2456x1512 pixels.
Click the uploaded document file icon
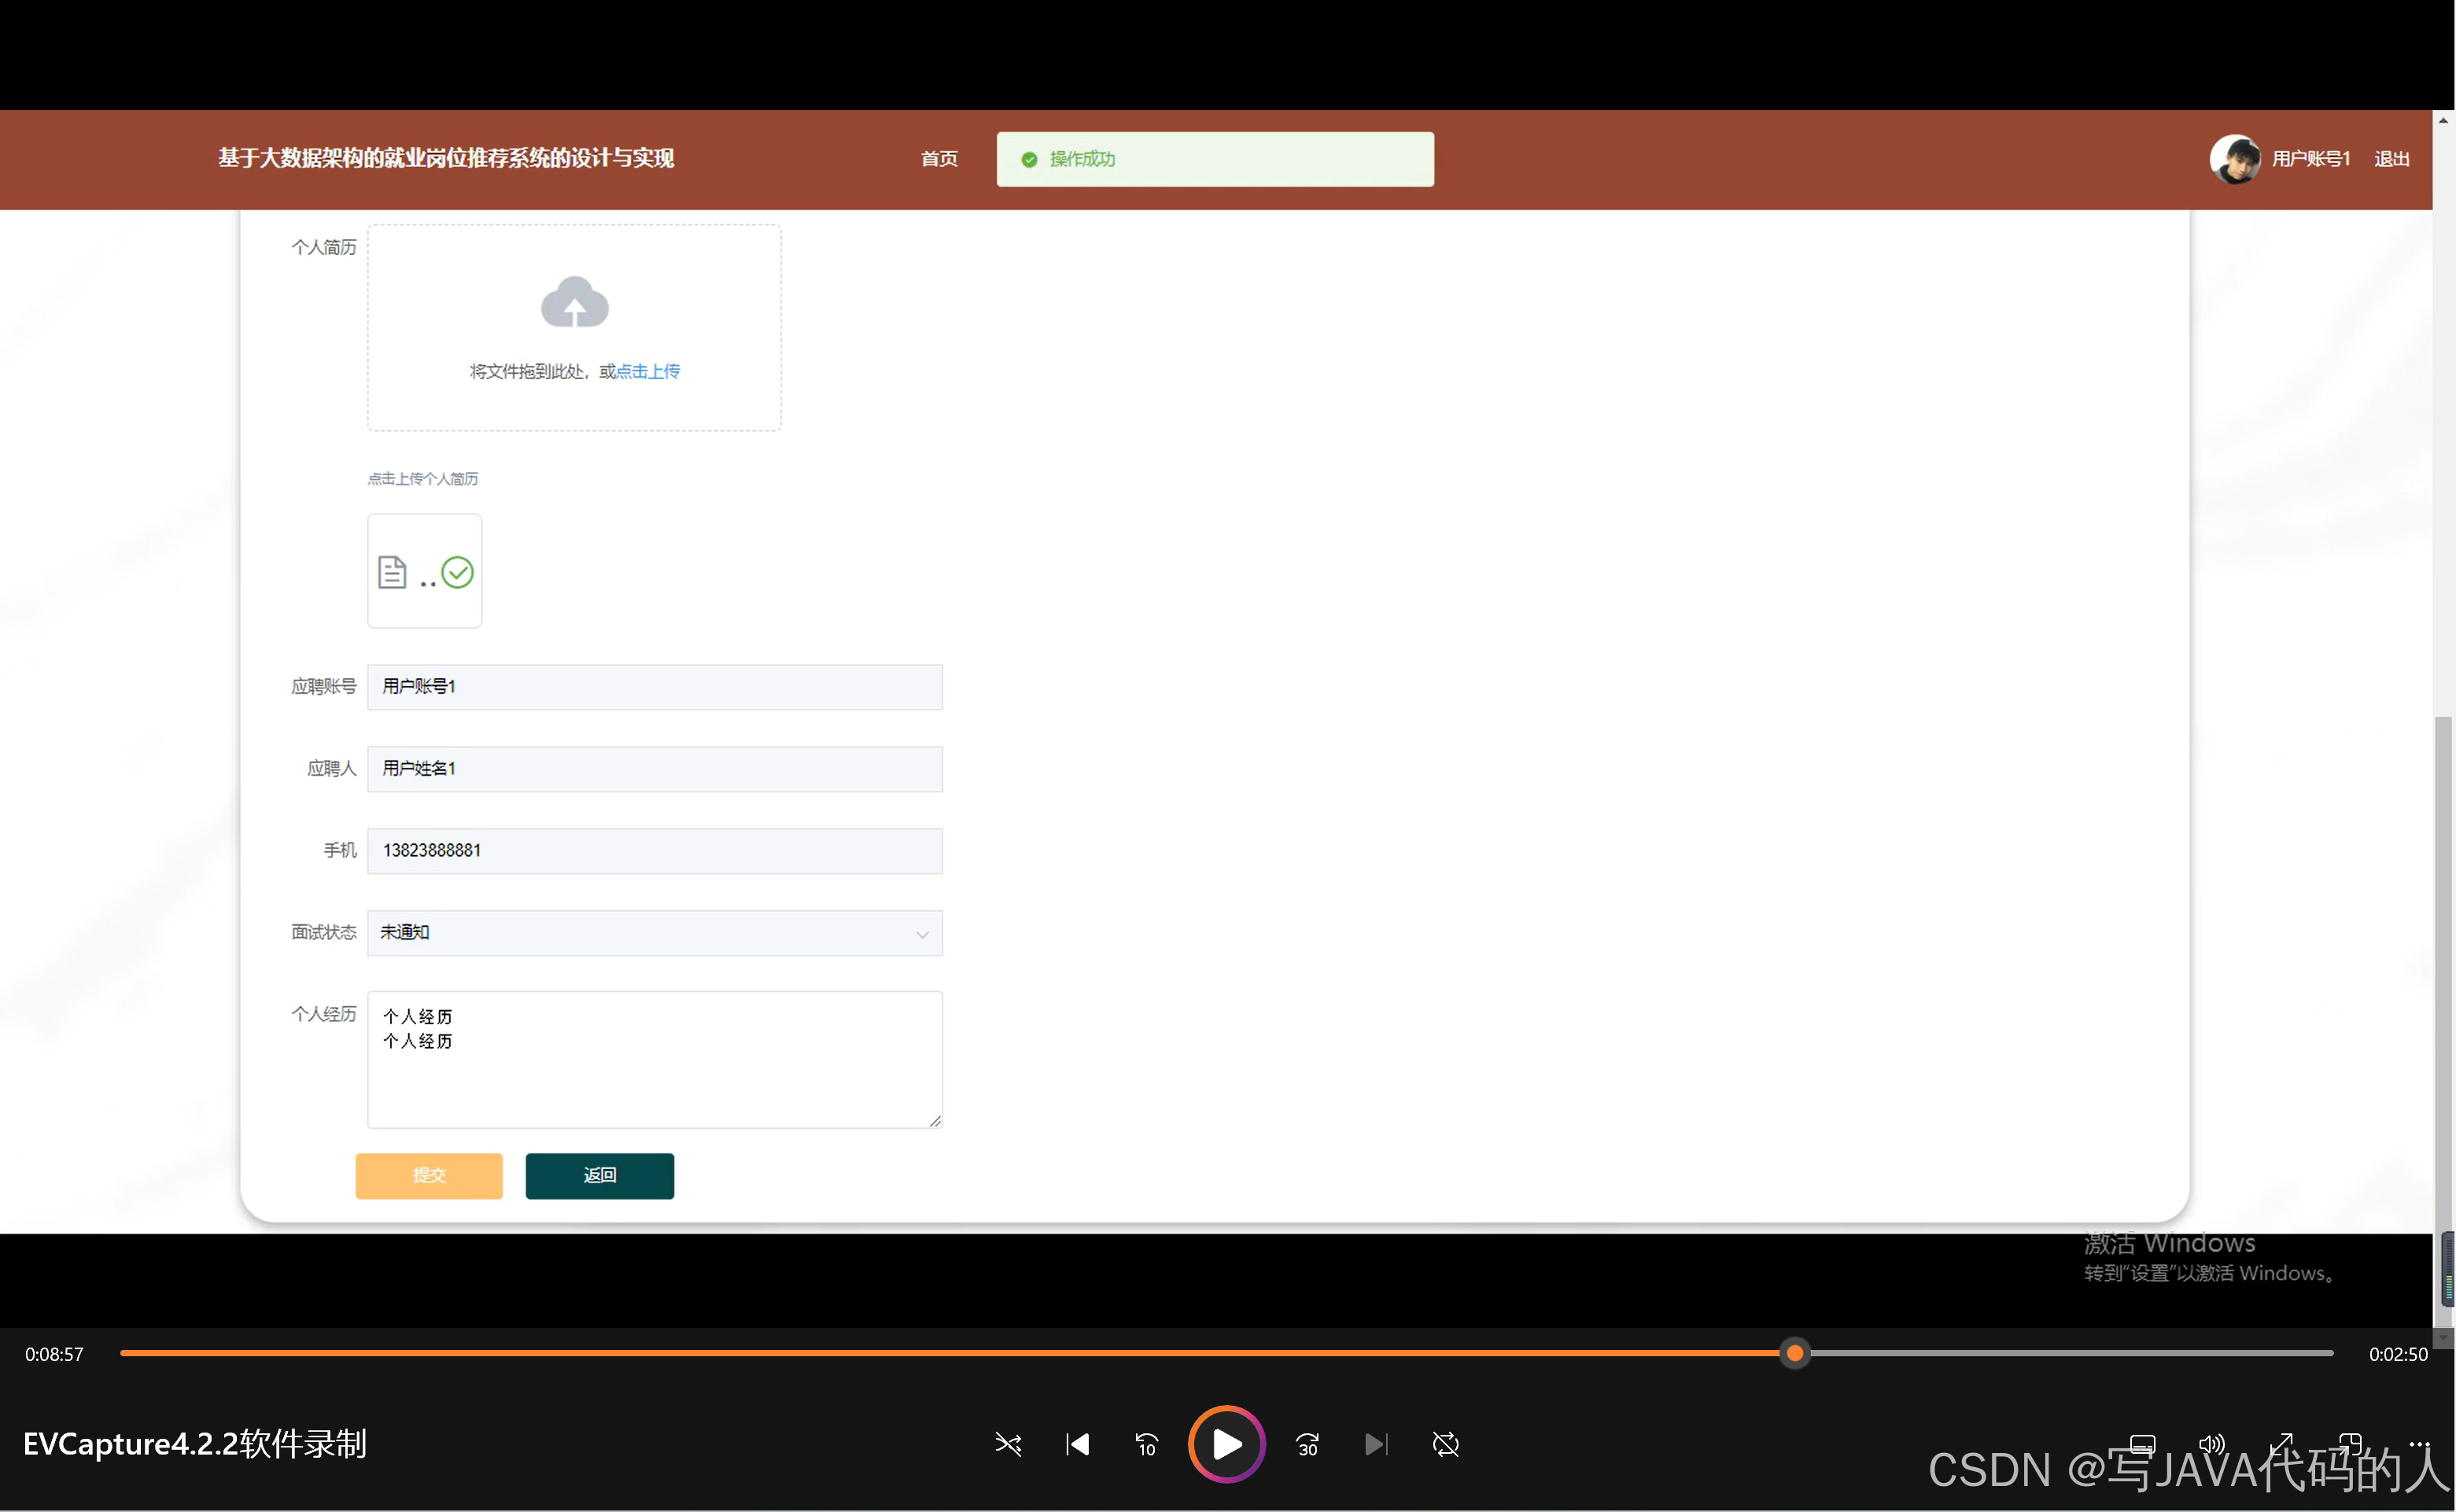(x=392, y=572)
